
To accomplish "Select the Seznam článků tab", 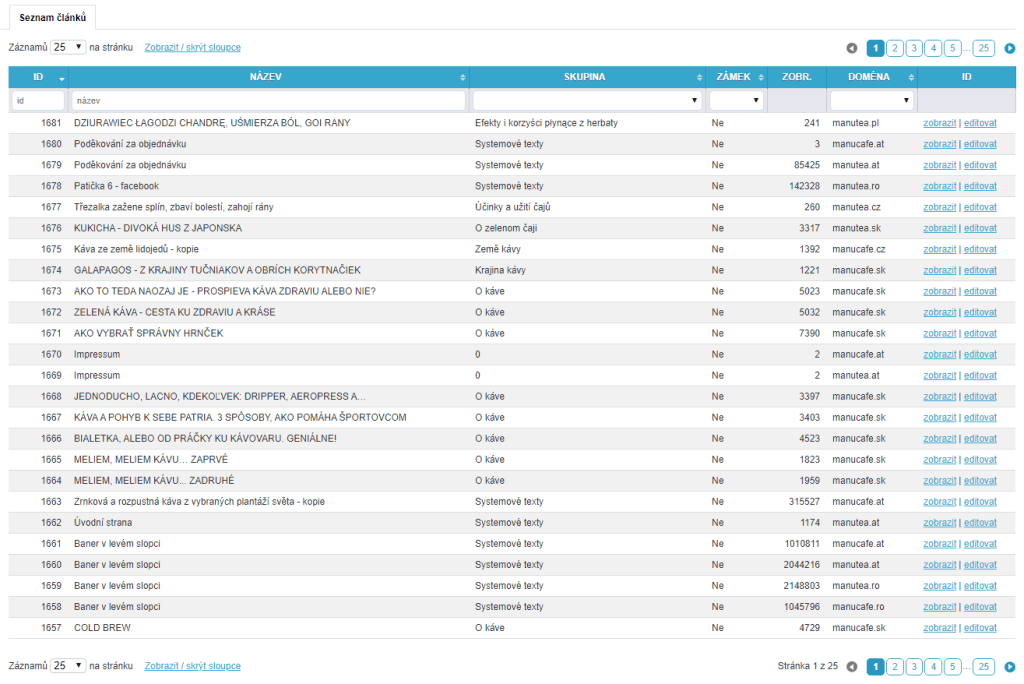I will coord(53,17).
